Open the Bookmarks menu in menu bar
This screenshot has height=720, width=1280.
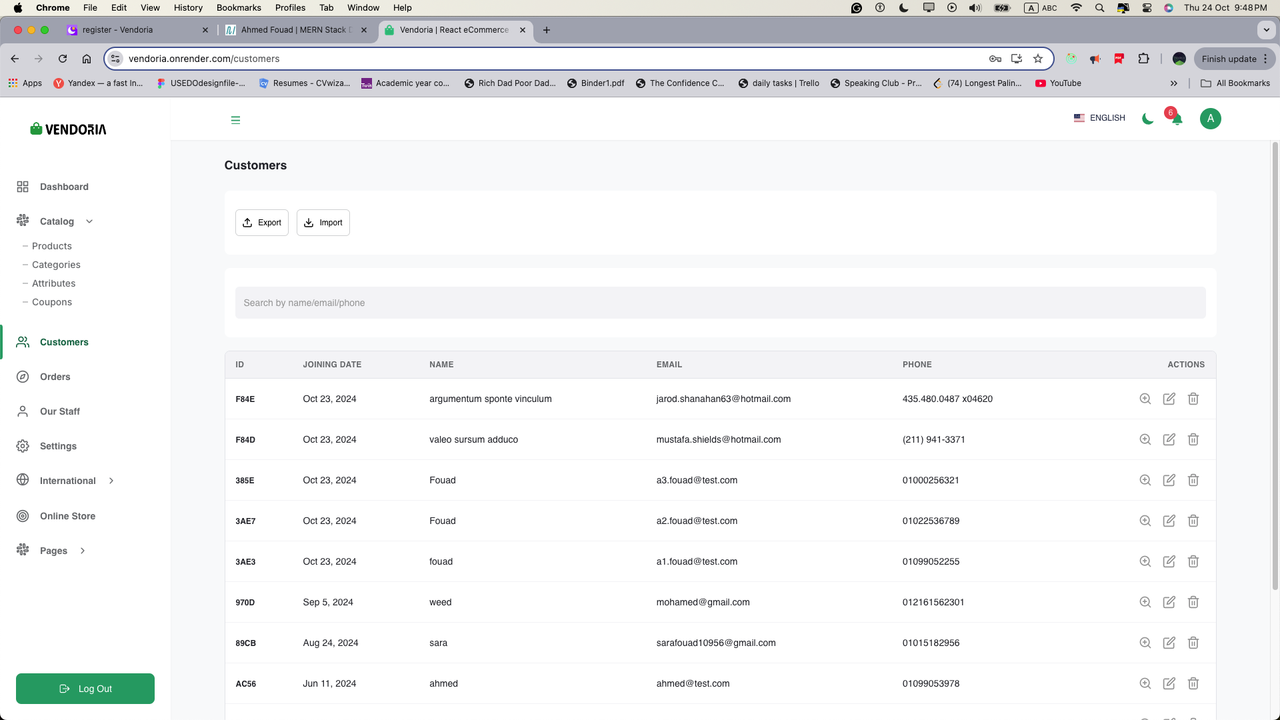(x=239, y=7)
